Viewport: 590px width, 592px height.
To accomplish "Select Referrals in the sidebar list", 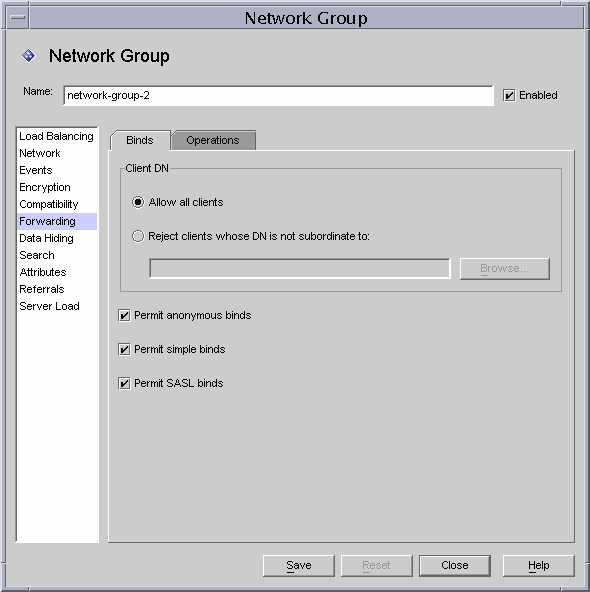I will click(x=57, y=289).
